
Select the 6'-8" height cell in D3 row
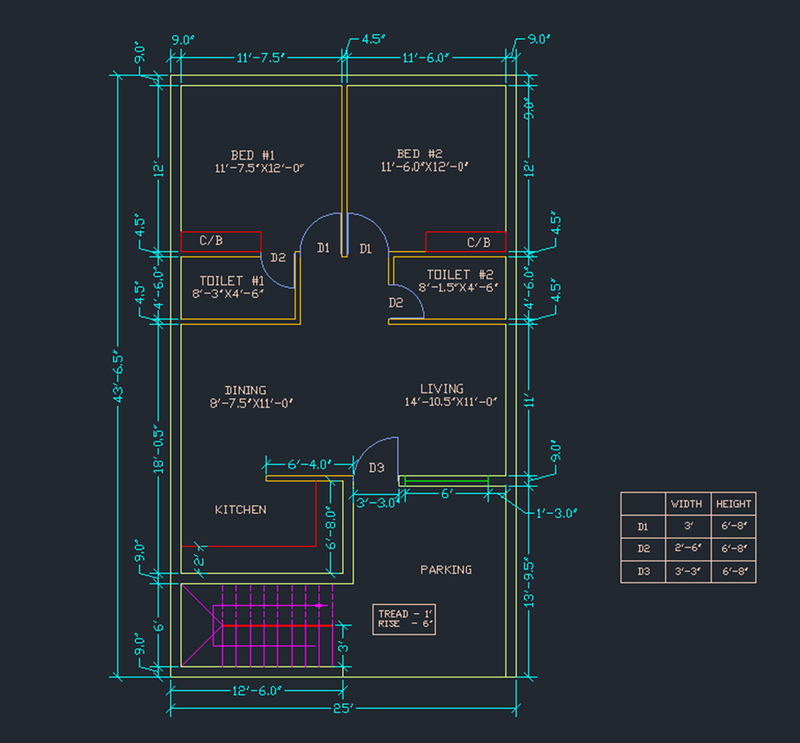pos(735,572)
